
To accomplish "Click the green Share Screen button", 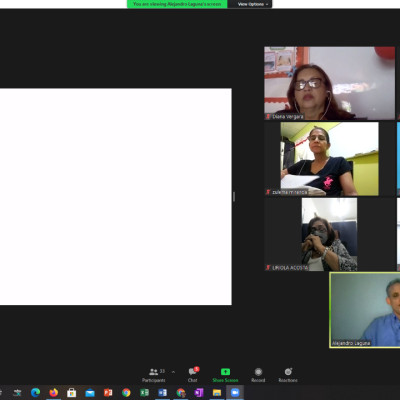I will coord(225,375).
